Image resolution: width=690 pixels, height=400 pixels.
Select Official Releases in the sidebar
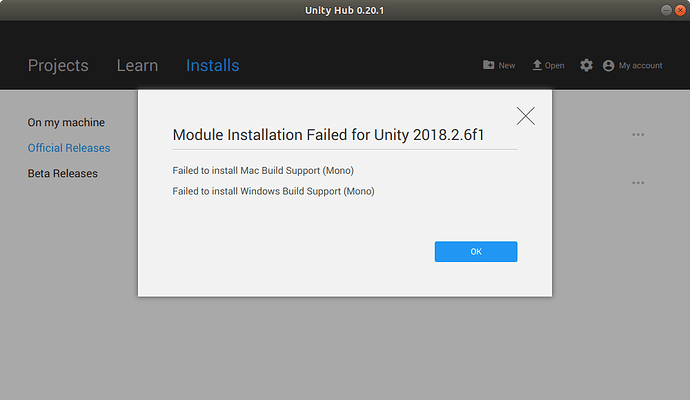(x=69, y=148)
